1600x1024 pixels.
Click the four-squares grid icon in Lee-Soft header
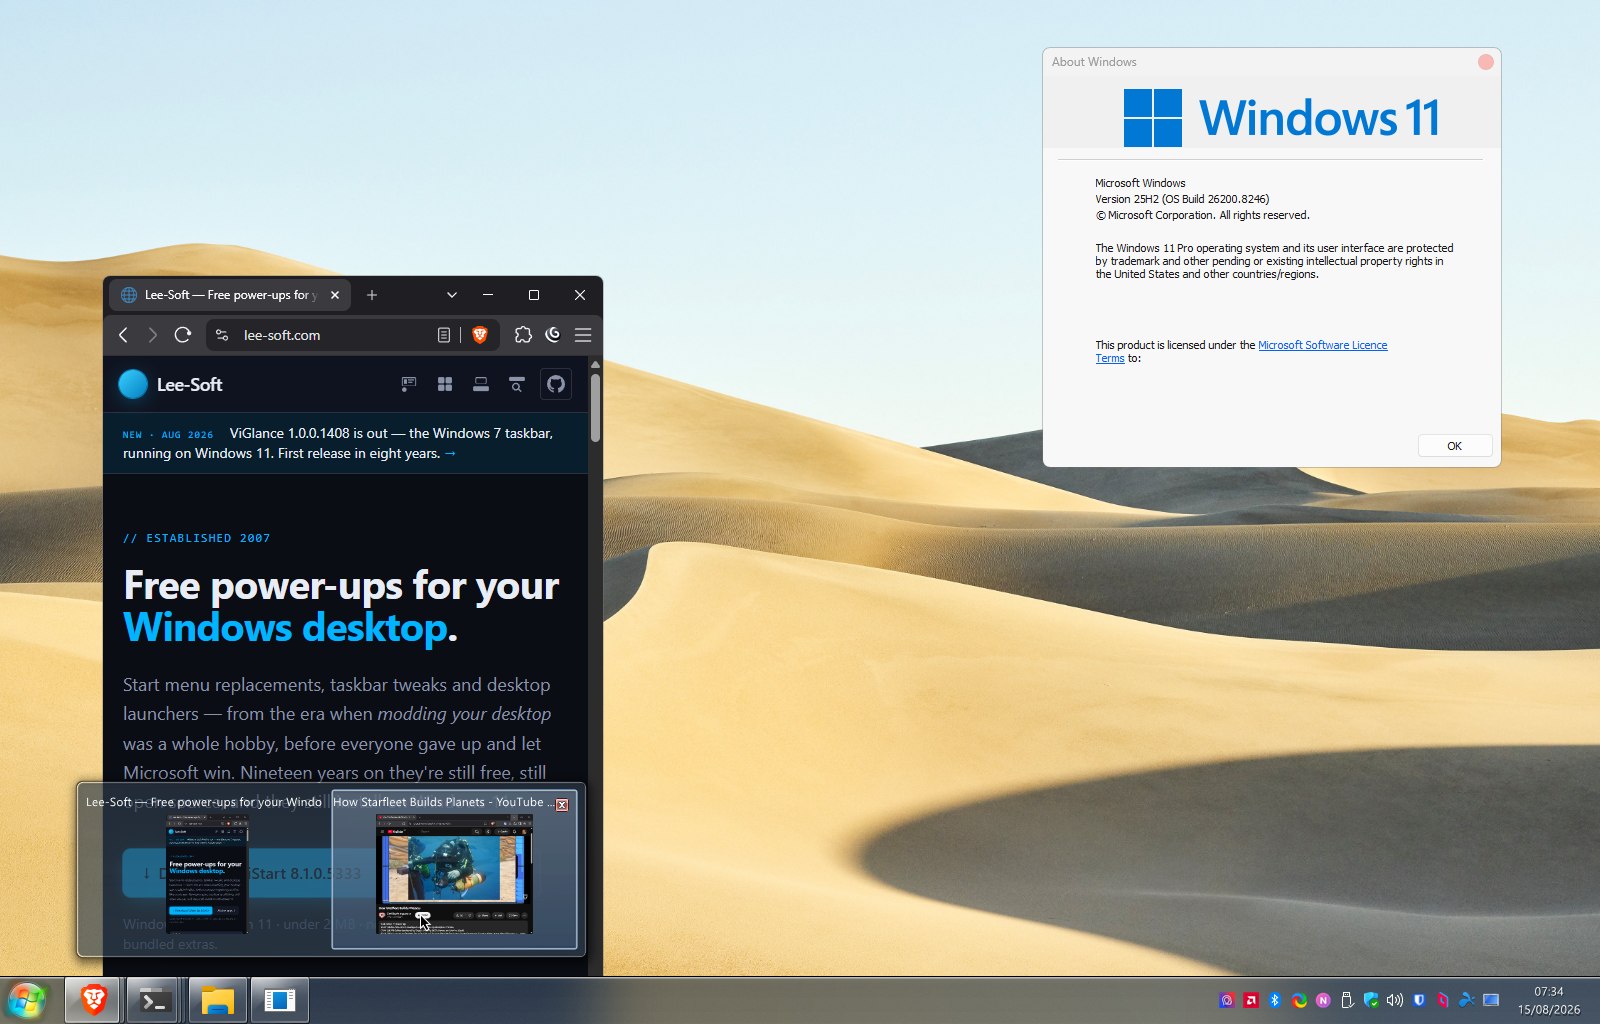click(445, 384)
